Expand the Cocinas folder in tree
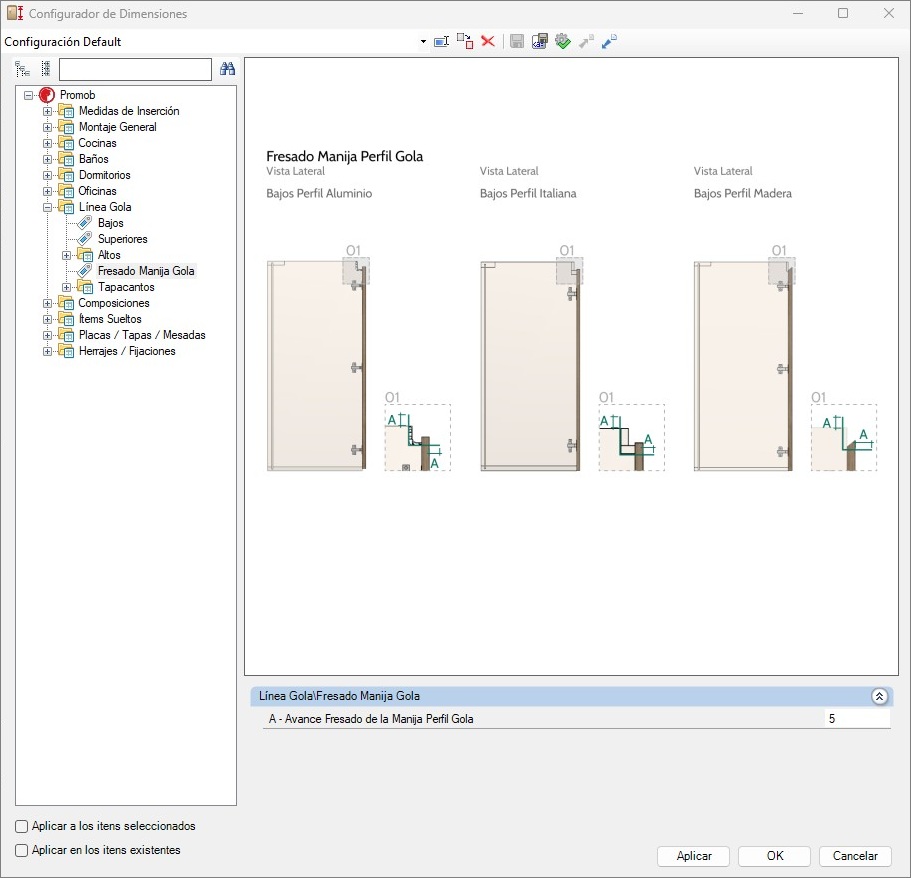911x878 pixels. [47, 143]
